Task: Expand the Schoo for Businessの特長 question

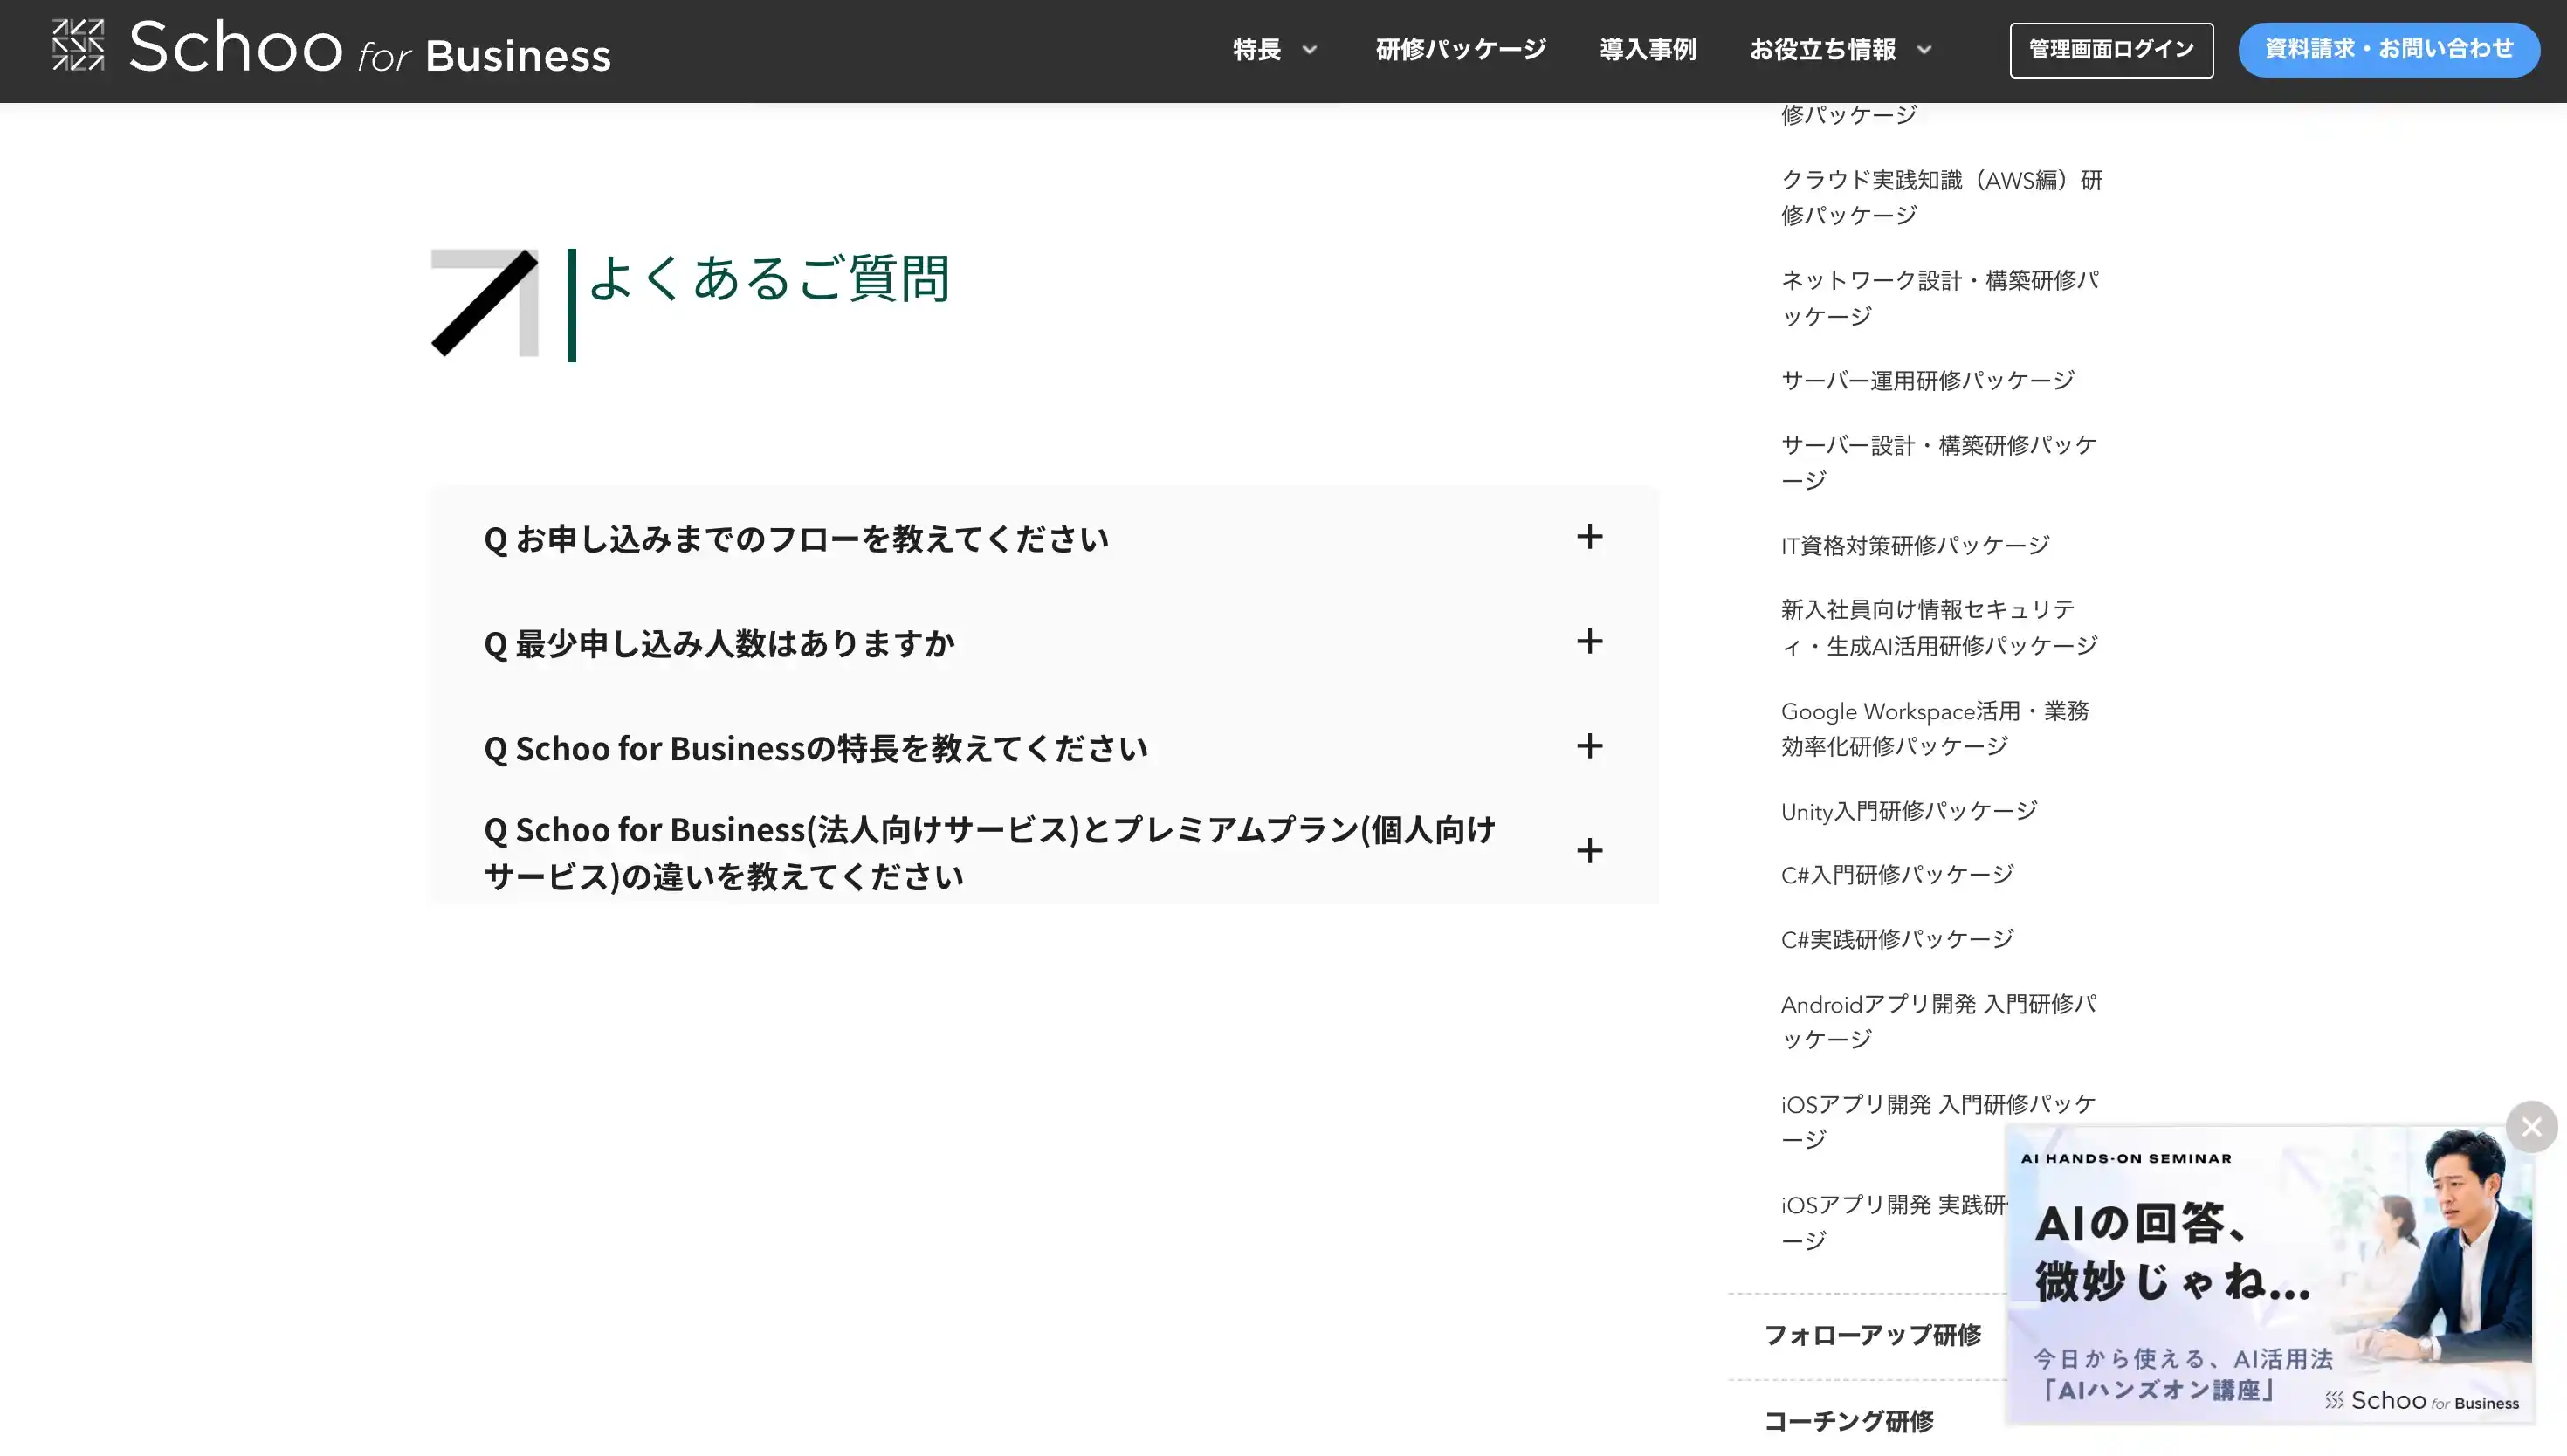Action: (1043, 747)
